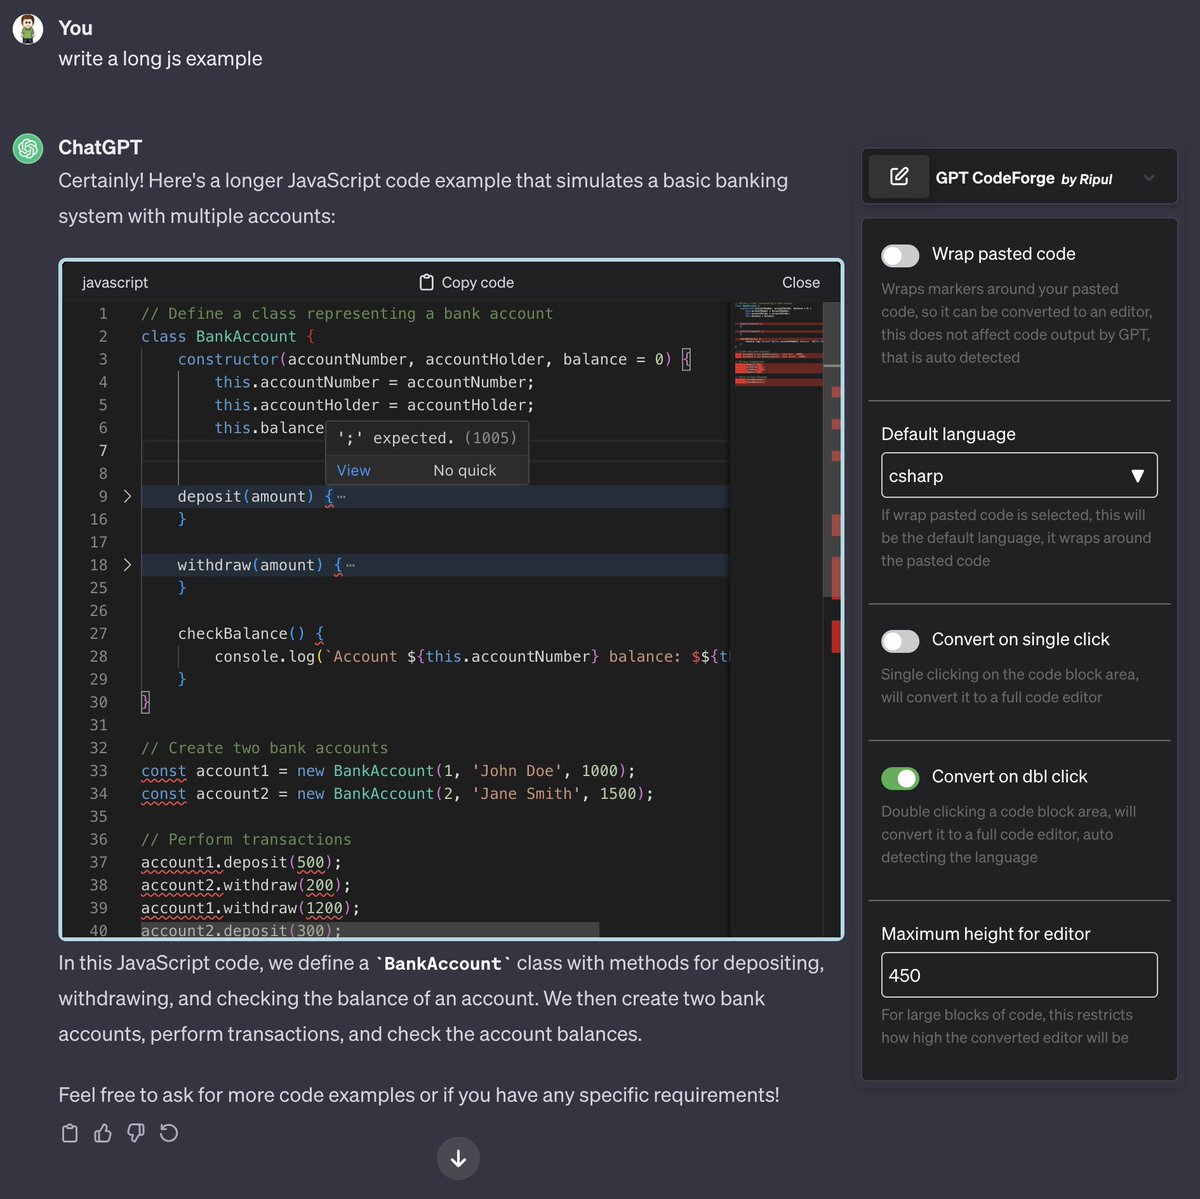
Task: Copy the ChatGPT response with the clipboard icon
Action: pyautogui.click(x=70, y=1133)
